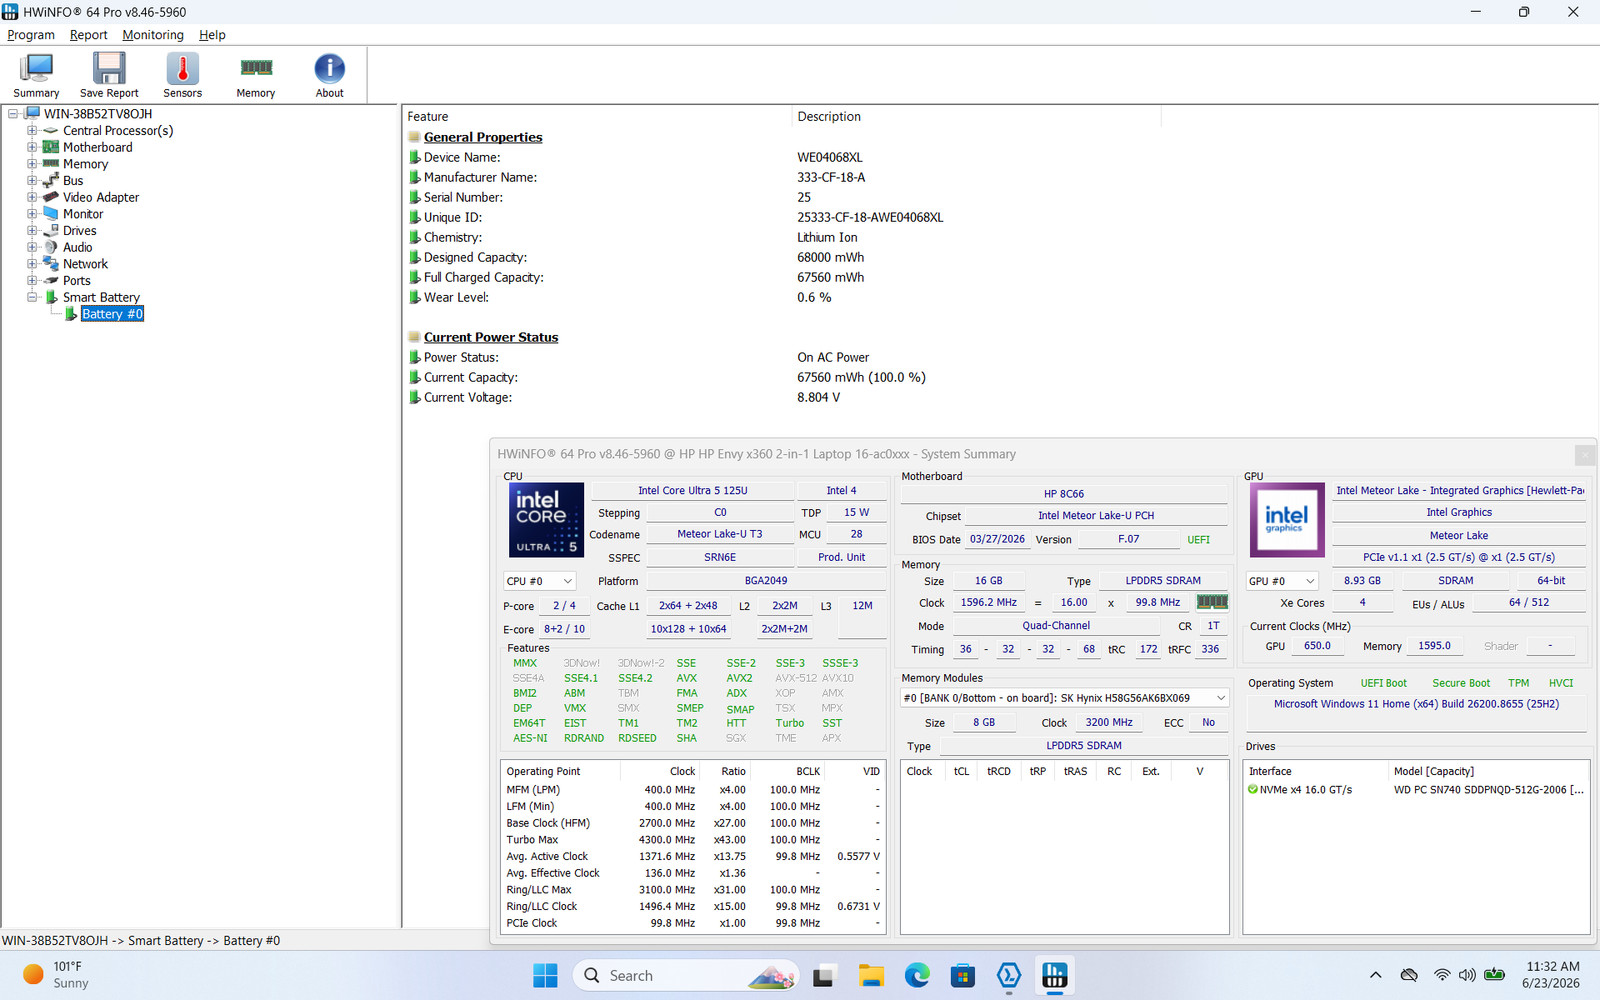Open the CPU #0 selector dropdown

[540, 581]
